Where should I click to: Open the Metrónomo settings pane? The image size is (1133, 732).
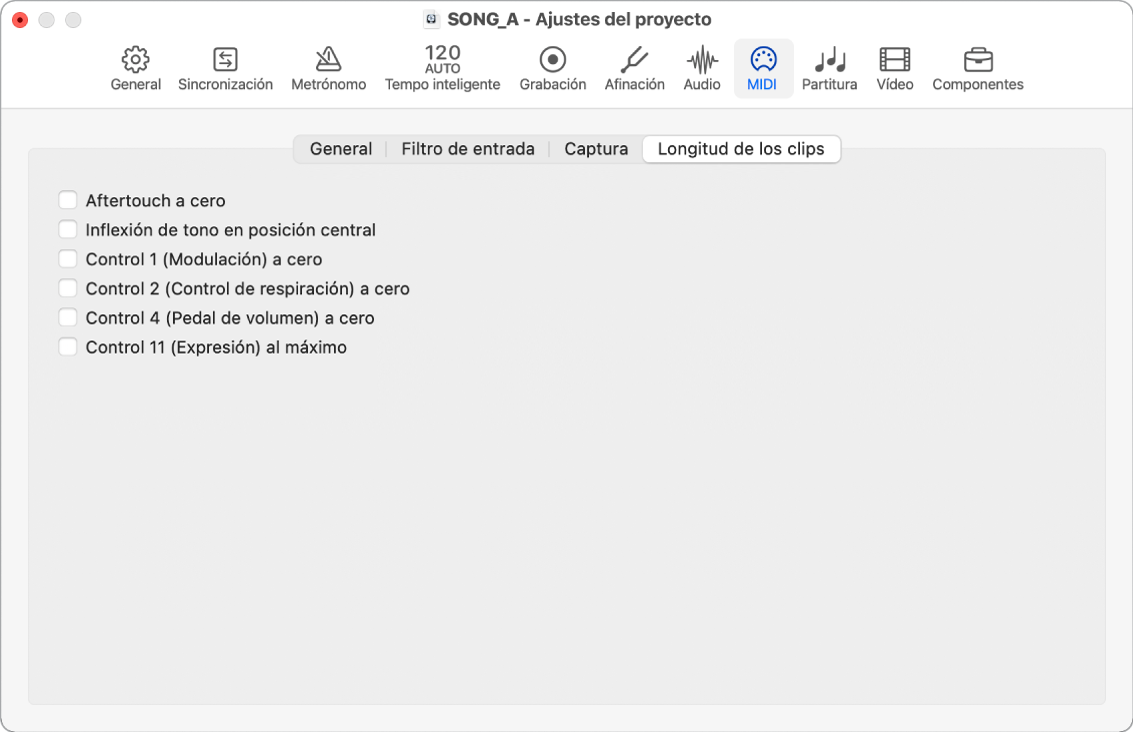click(x=329, y=69)
